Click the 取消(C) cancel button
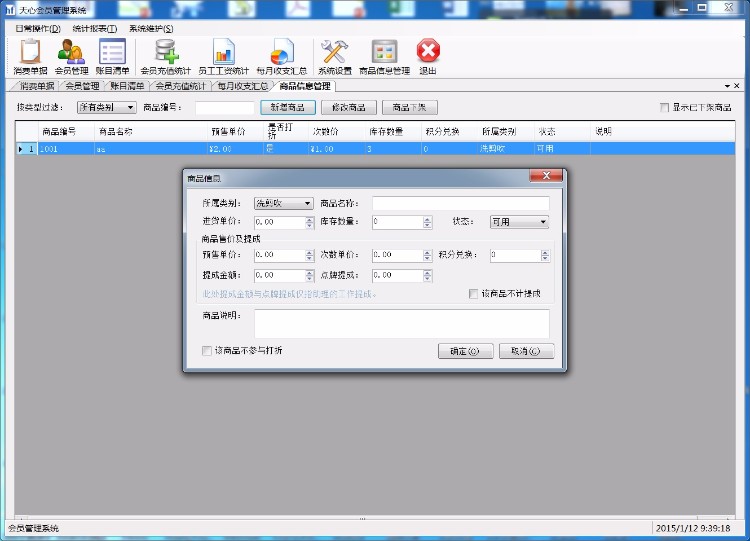 click(526, 351)
